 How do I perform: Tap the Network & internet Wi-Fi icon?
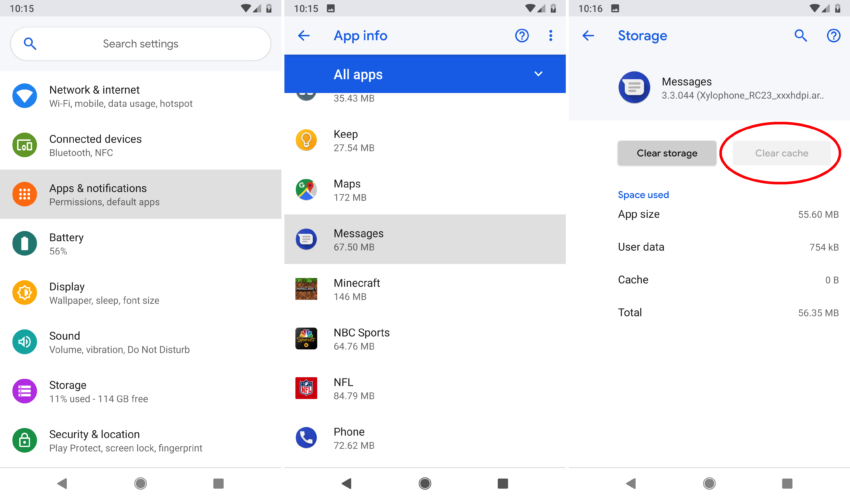tap(24, 96)
